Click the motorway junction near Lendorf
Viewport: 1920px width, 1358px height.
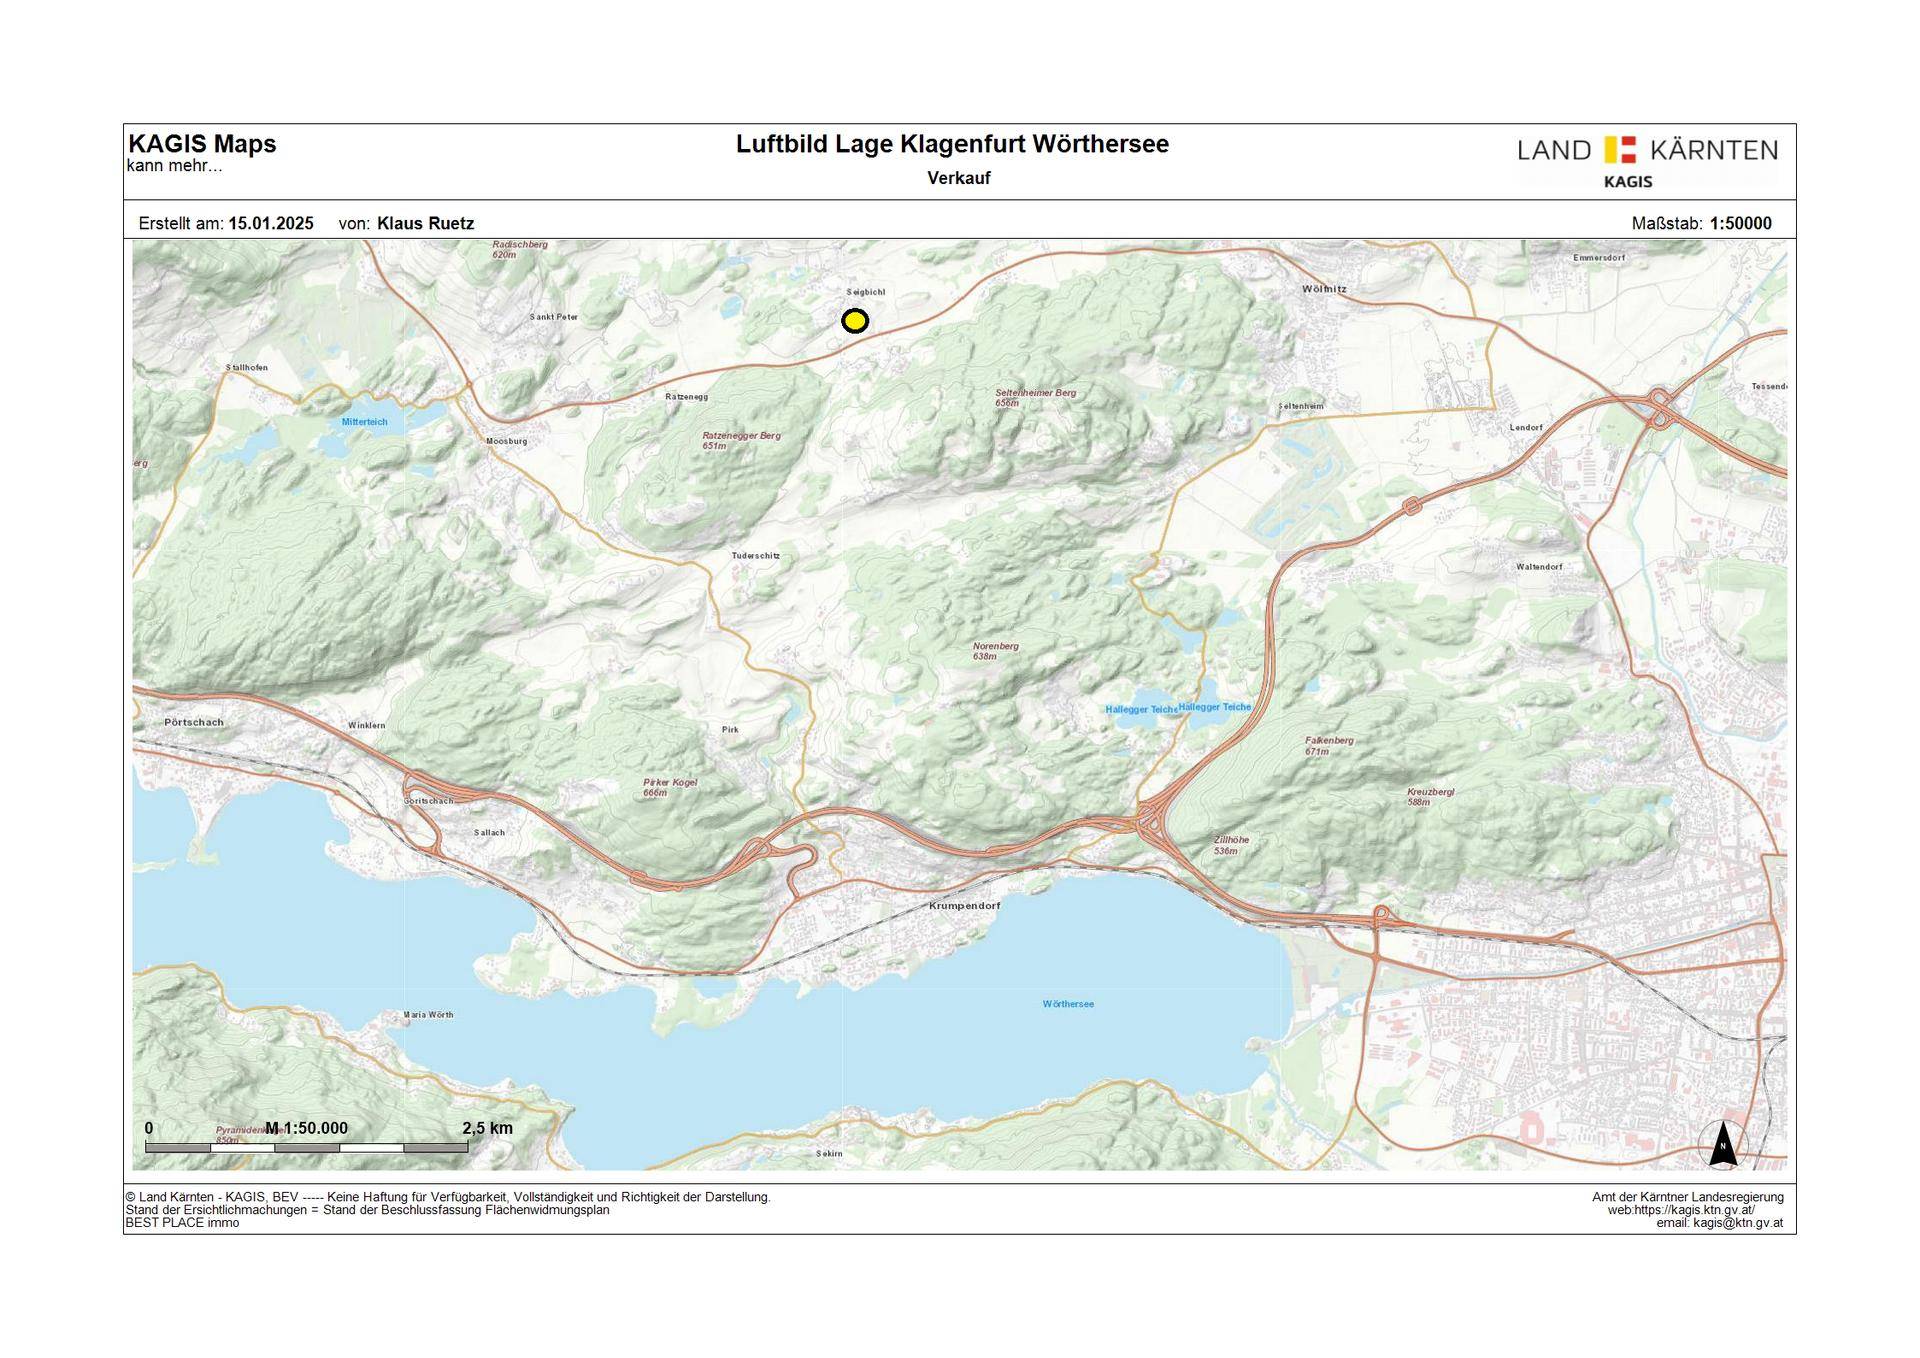(x=1660, y=409)
